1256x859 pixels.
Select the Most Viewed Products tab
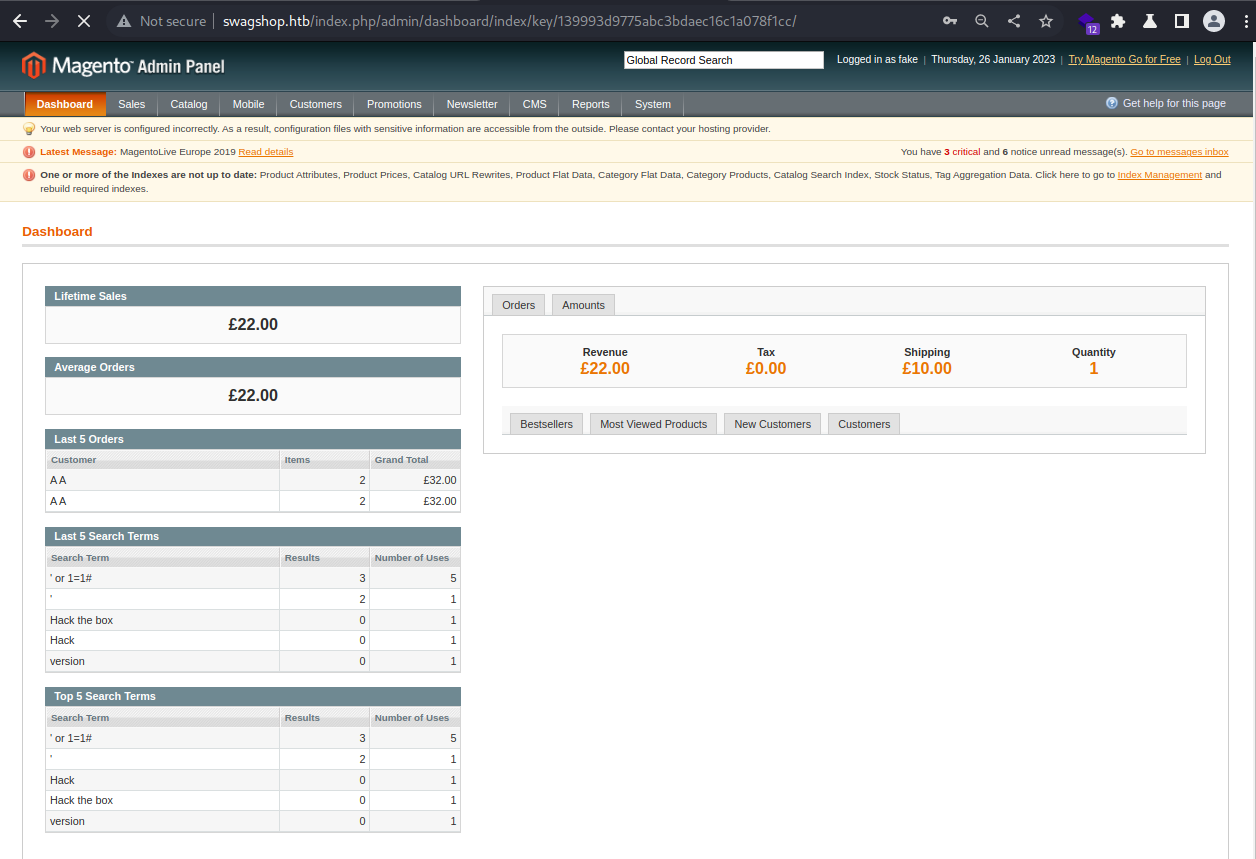pyautogui.click(x=654, y=424)
